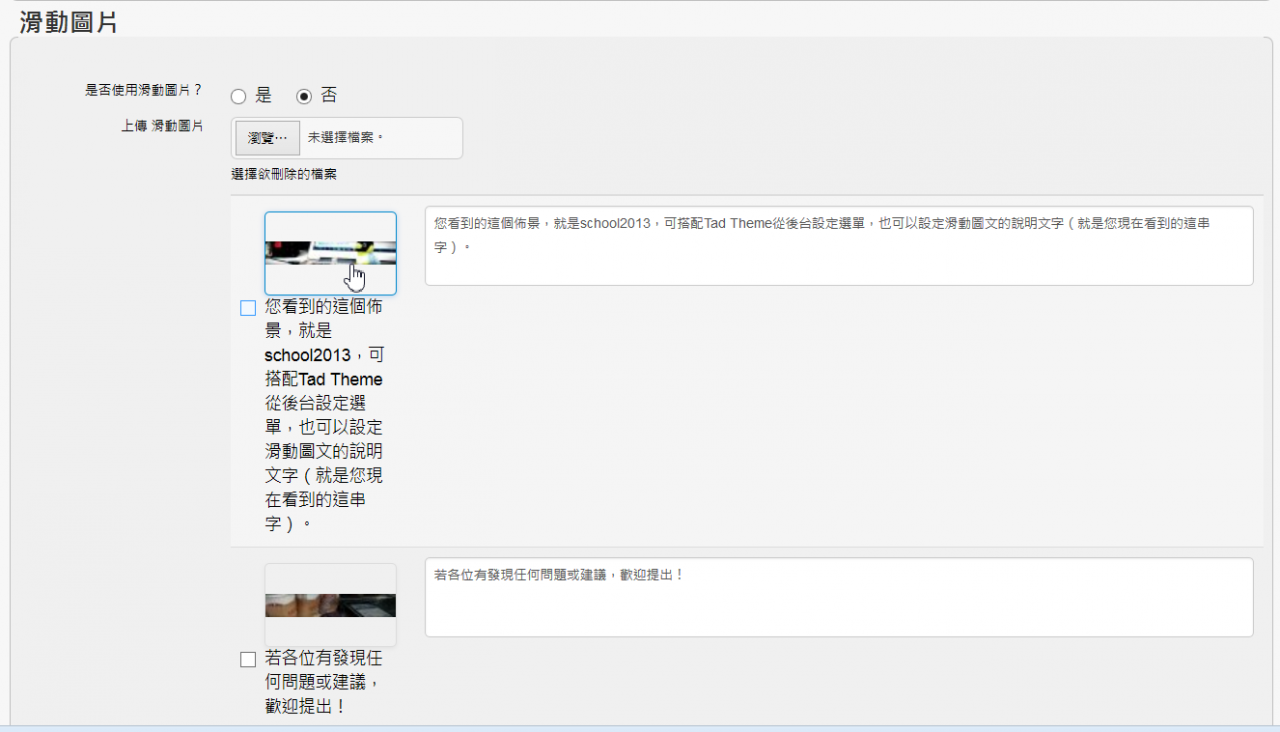The width and height of the screenshot is (1280, 732).
Task: Click the "選擇欲刪除的檔案" caption text
Action: (284, 174)
